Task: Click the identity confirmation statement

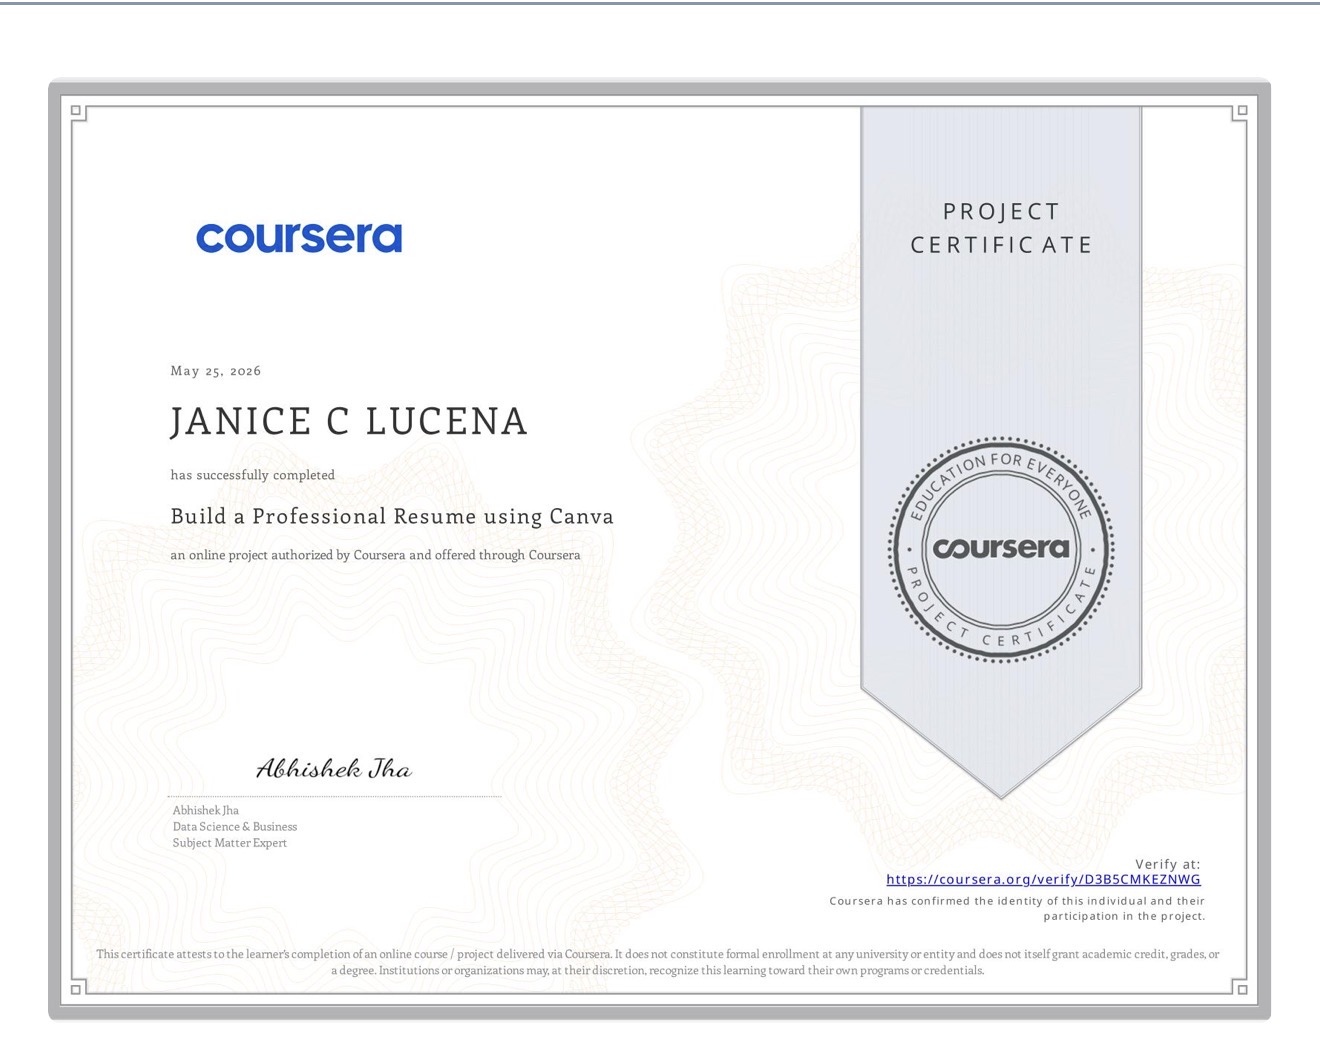Action: pyautogui.click(x=1017, y=908)
